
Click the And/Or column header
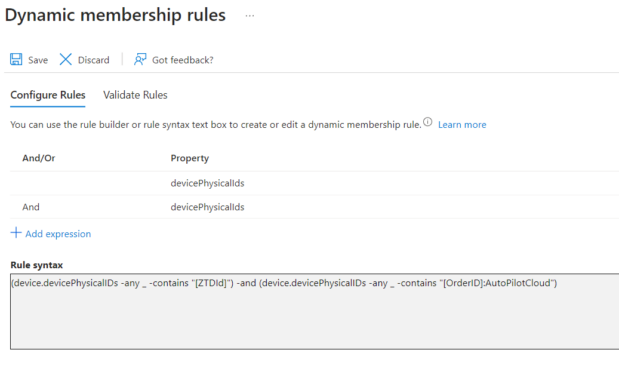[39, 158]
